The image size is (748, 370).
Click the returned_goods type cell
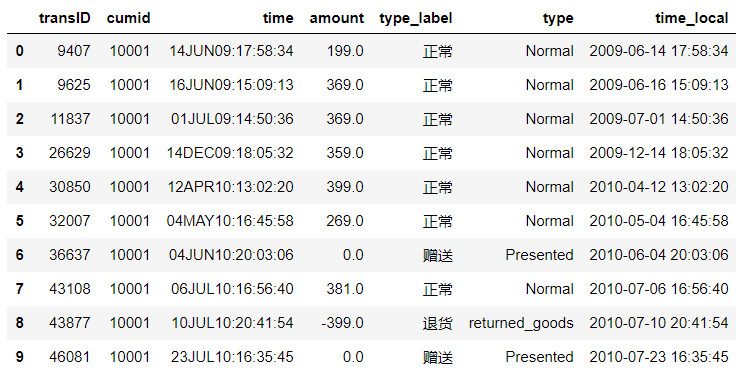[x=521, y=324]
